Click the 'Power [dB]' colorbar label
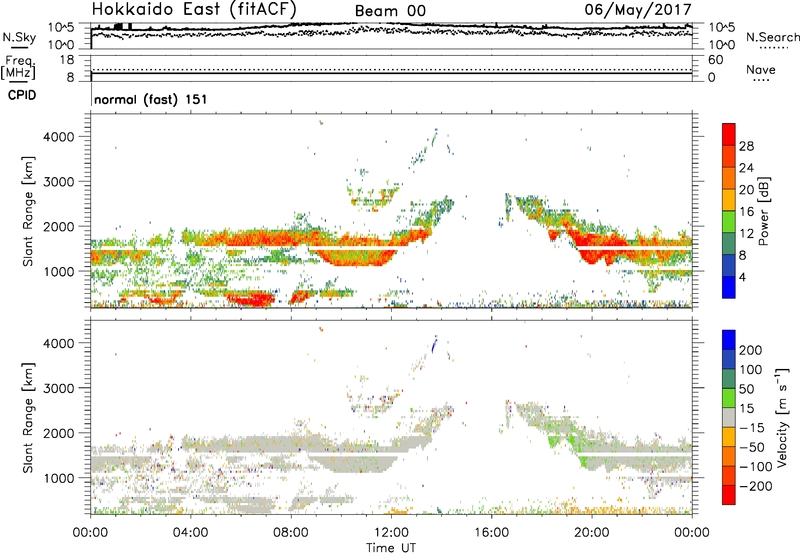Screen dimensions: 800x554 (763, 211)
